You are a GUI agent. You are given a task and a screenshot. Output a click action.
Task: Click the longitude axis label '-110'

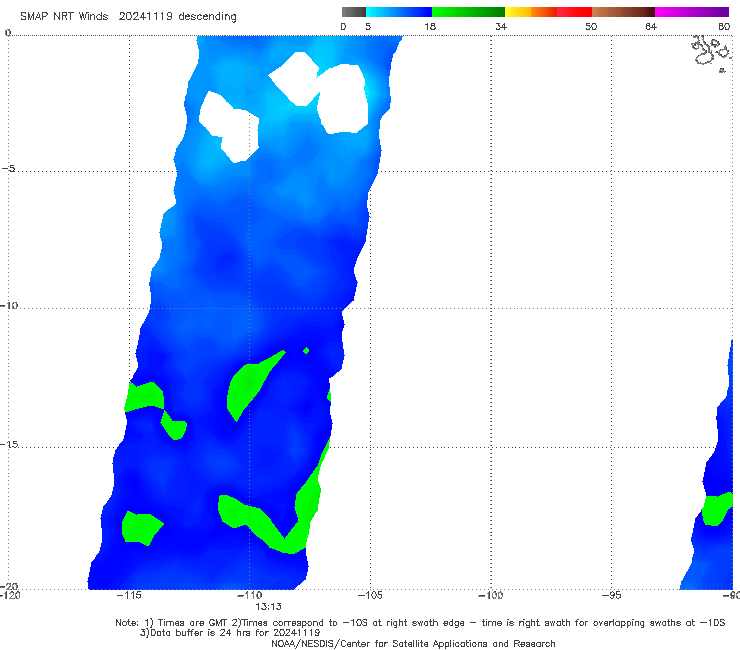[249, 595]
